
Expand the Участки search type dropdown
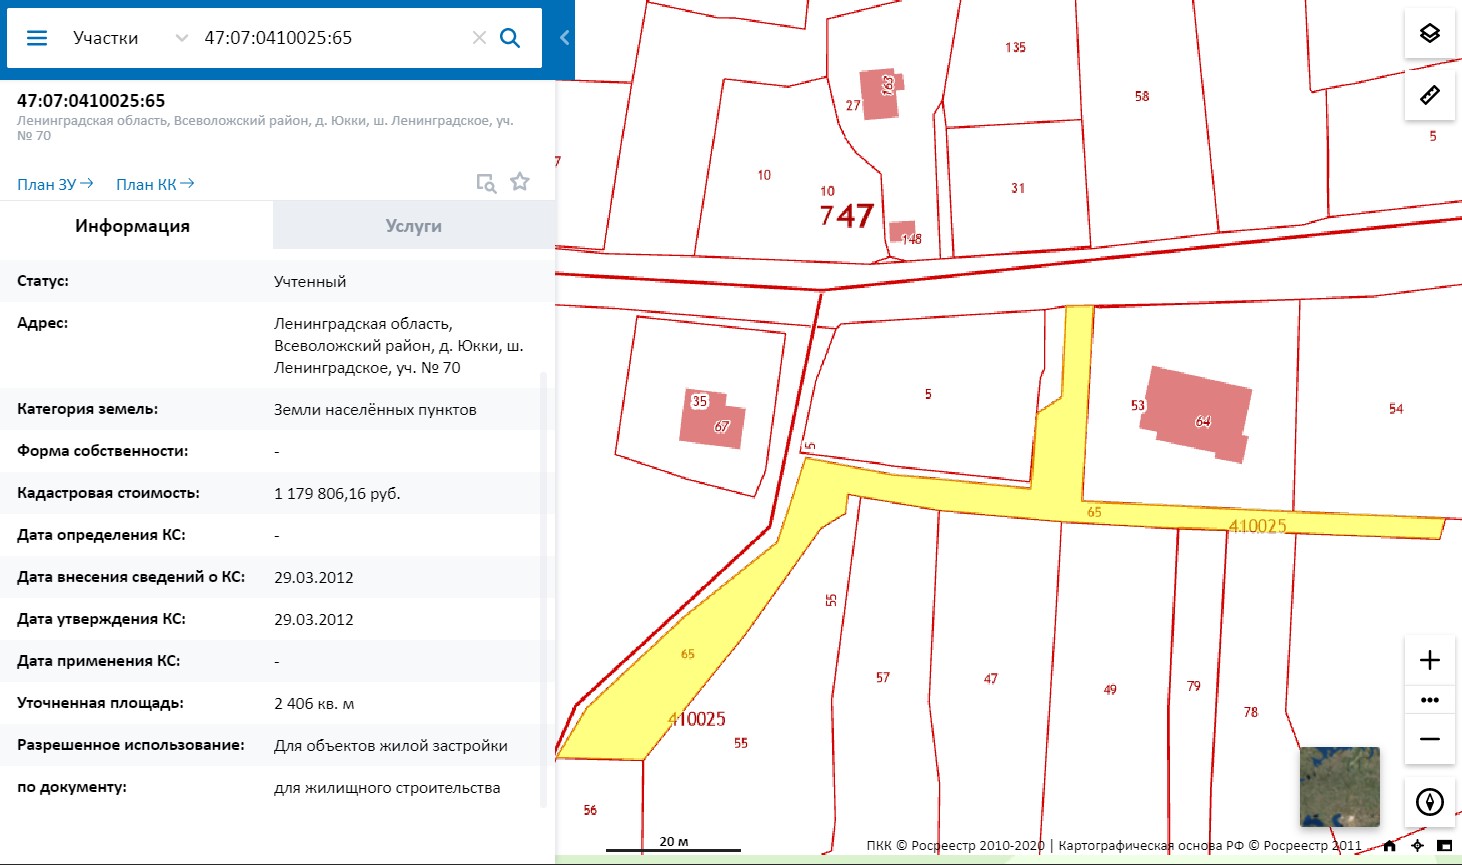[181, 38]
